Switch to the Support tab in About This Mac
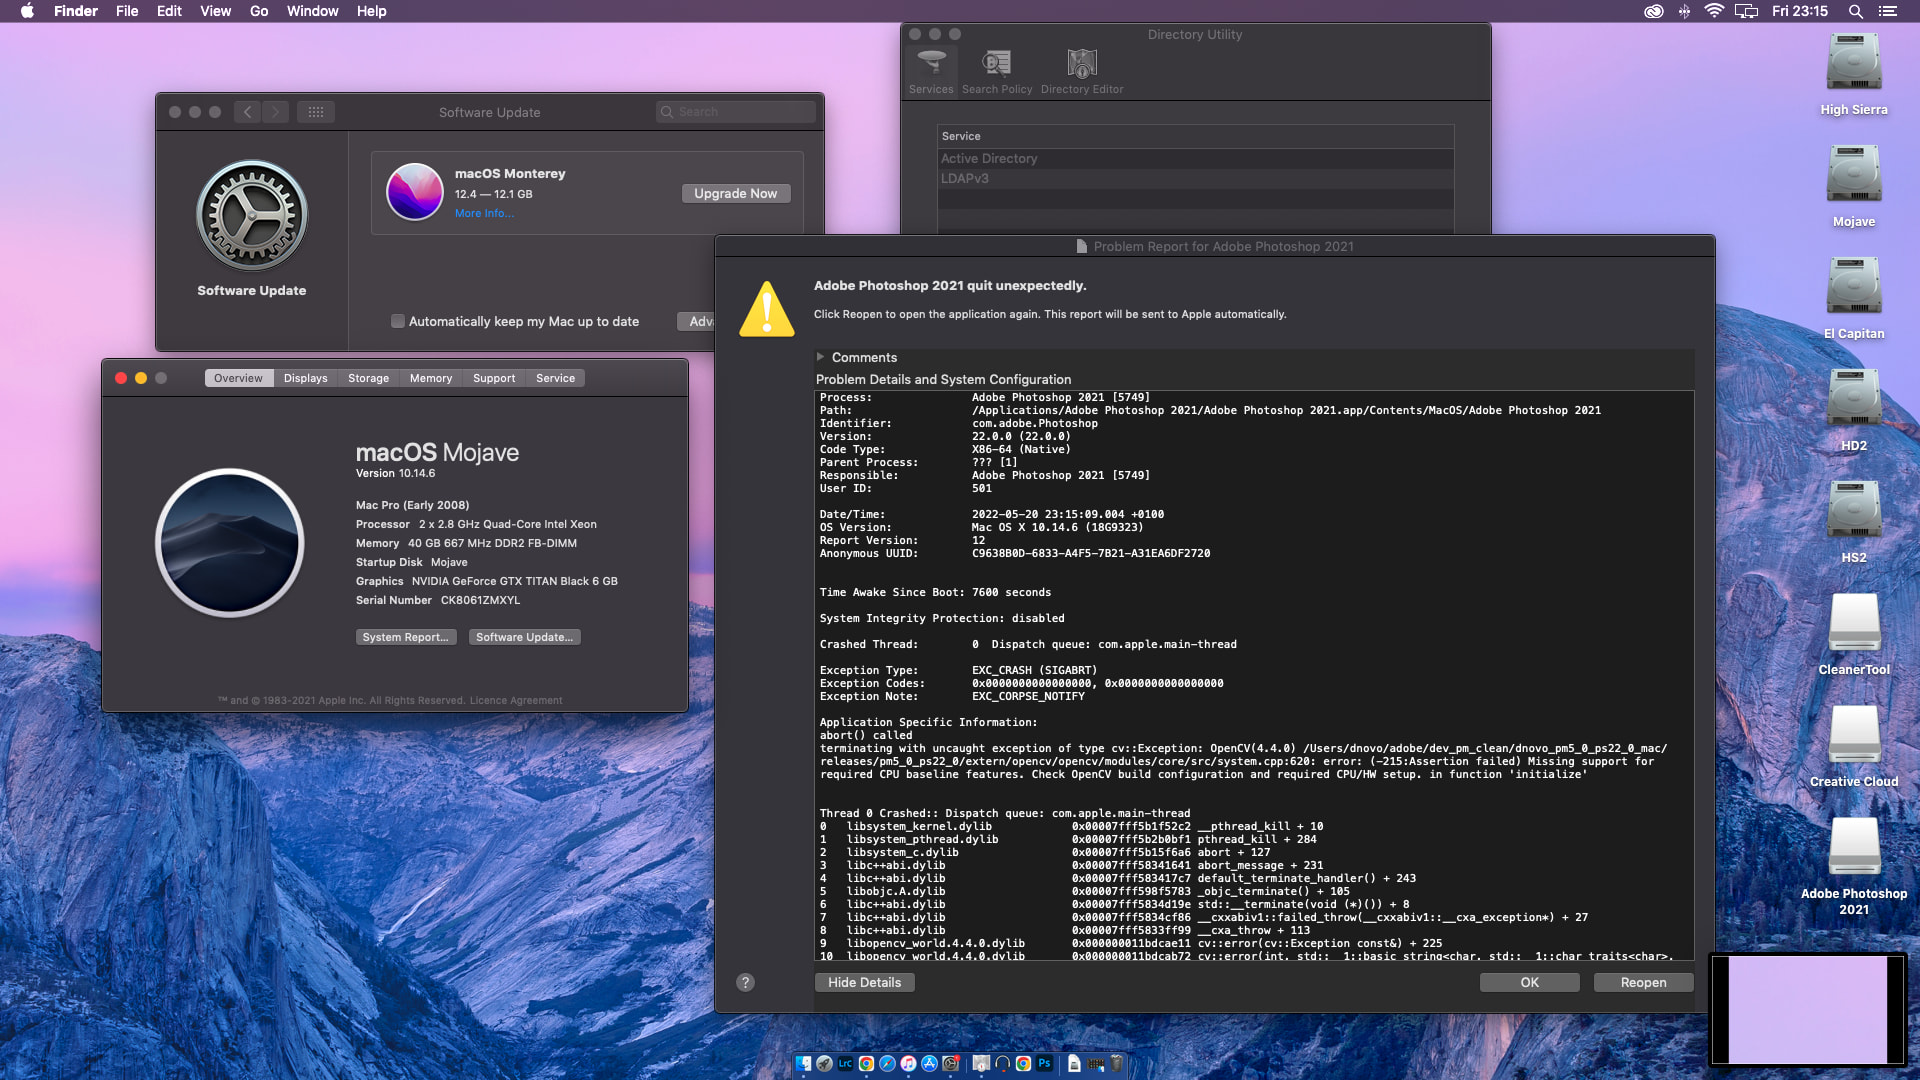The height and width of the screenshot is (1080, 1920). [x=494, y=378]
